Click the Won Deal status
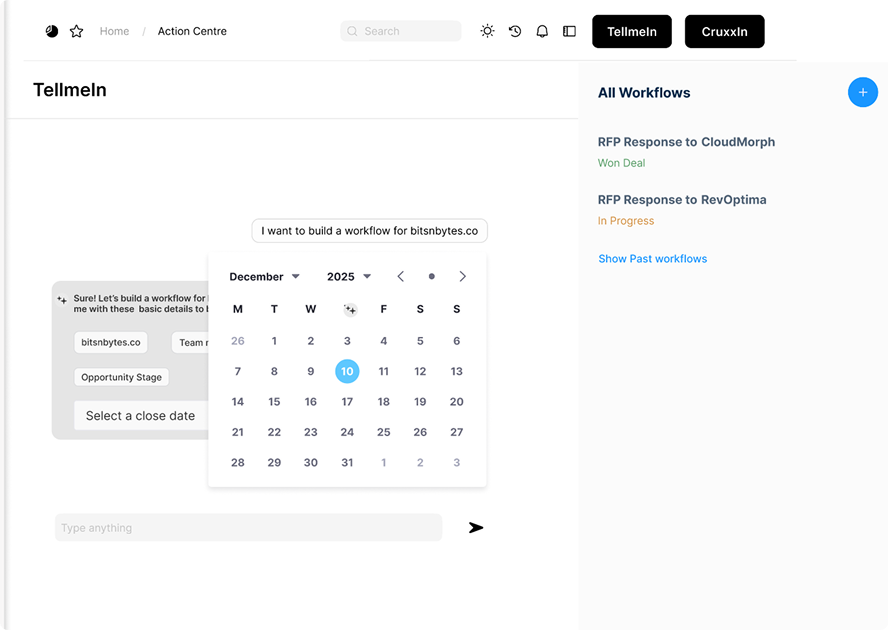This screenshot has height=630, width=888. 621,163
